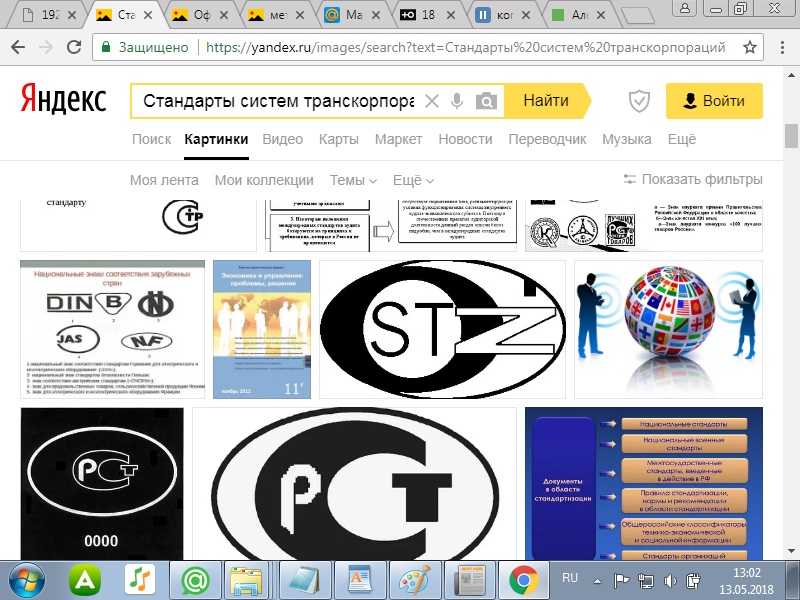Start voice search with the microphone
This screenshot has height=600, width=800.
(x=457, y=101)
